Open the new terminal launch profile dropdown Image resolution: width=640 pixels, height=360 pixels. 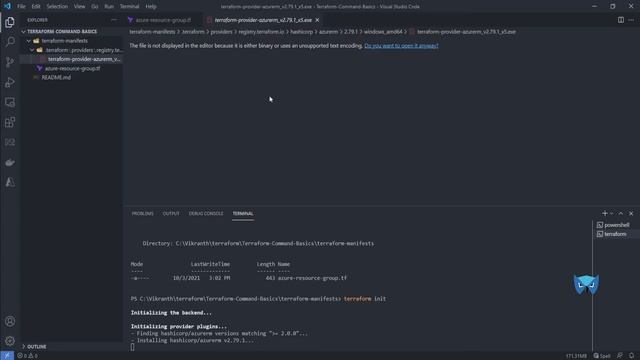(x=611, y=213)
